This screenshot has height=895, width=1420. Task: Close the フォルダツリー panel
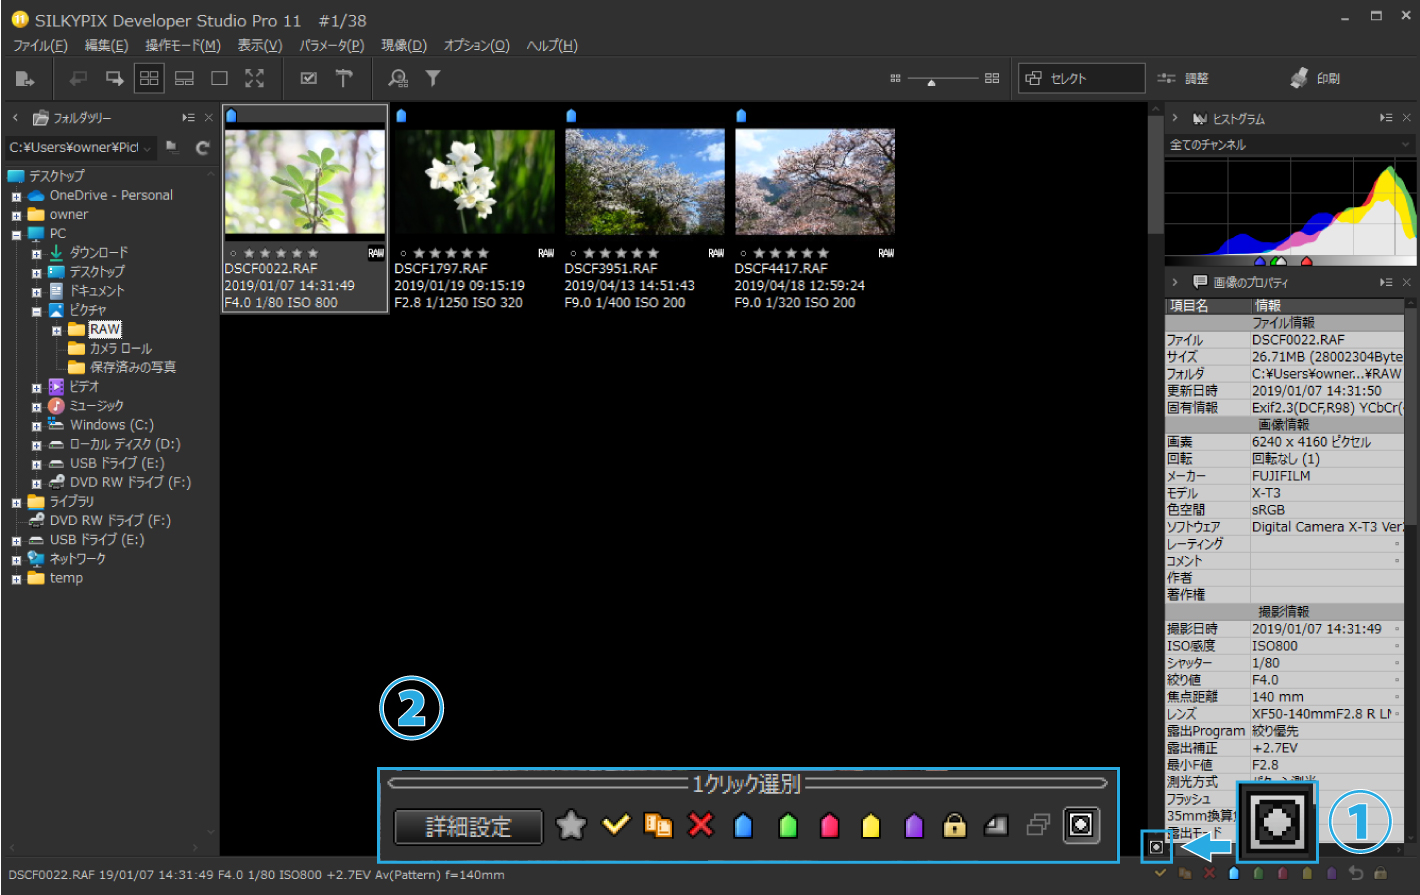[x=209, y=118]
